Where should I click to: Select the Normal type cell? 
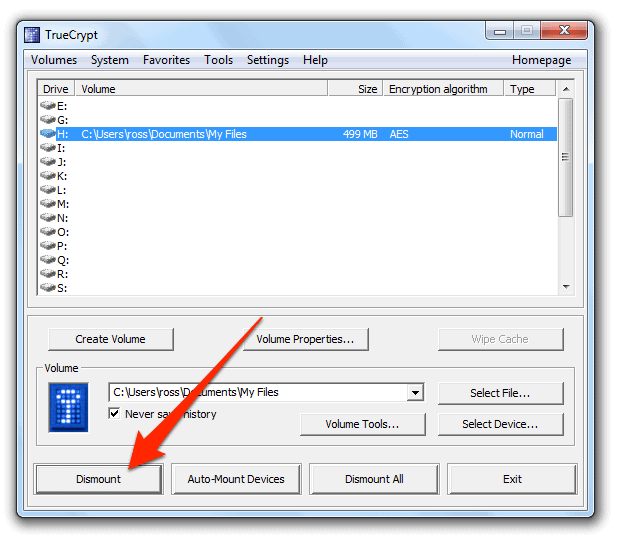527,134
